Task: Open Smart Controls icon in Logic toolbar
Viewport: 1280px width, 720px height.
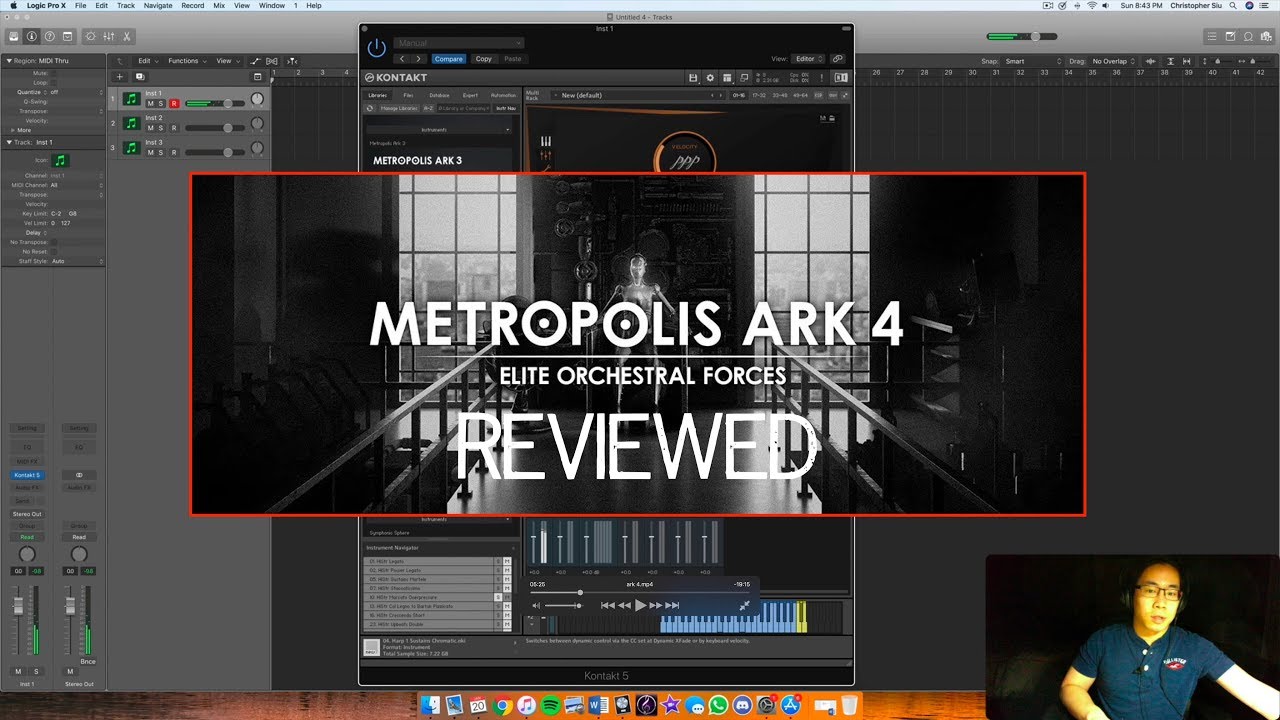Action: (x=91, y=36)
